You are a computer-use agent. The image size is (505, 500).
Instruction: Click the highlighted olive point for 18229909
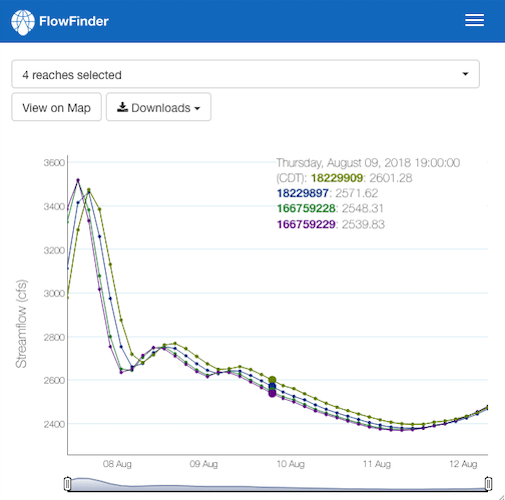point(272,380)
